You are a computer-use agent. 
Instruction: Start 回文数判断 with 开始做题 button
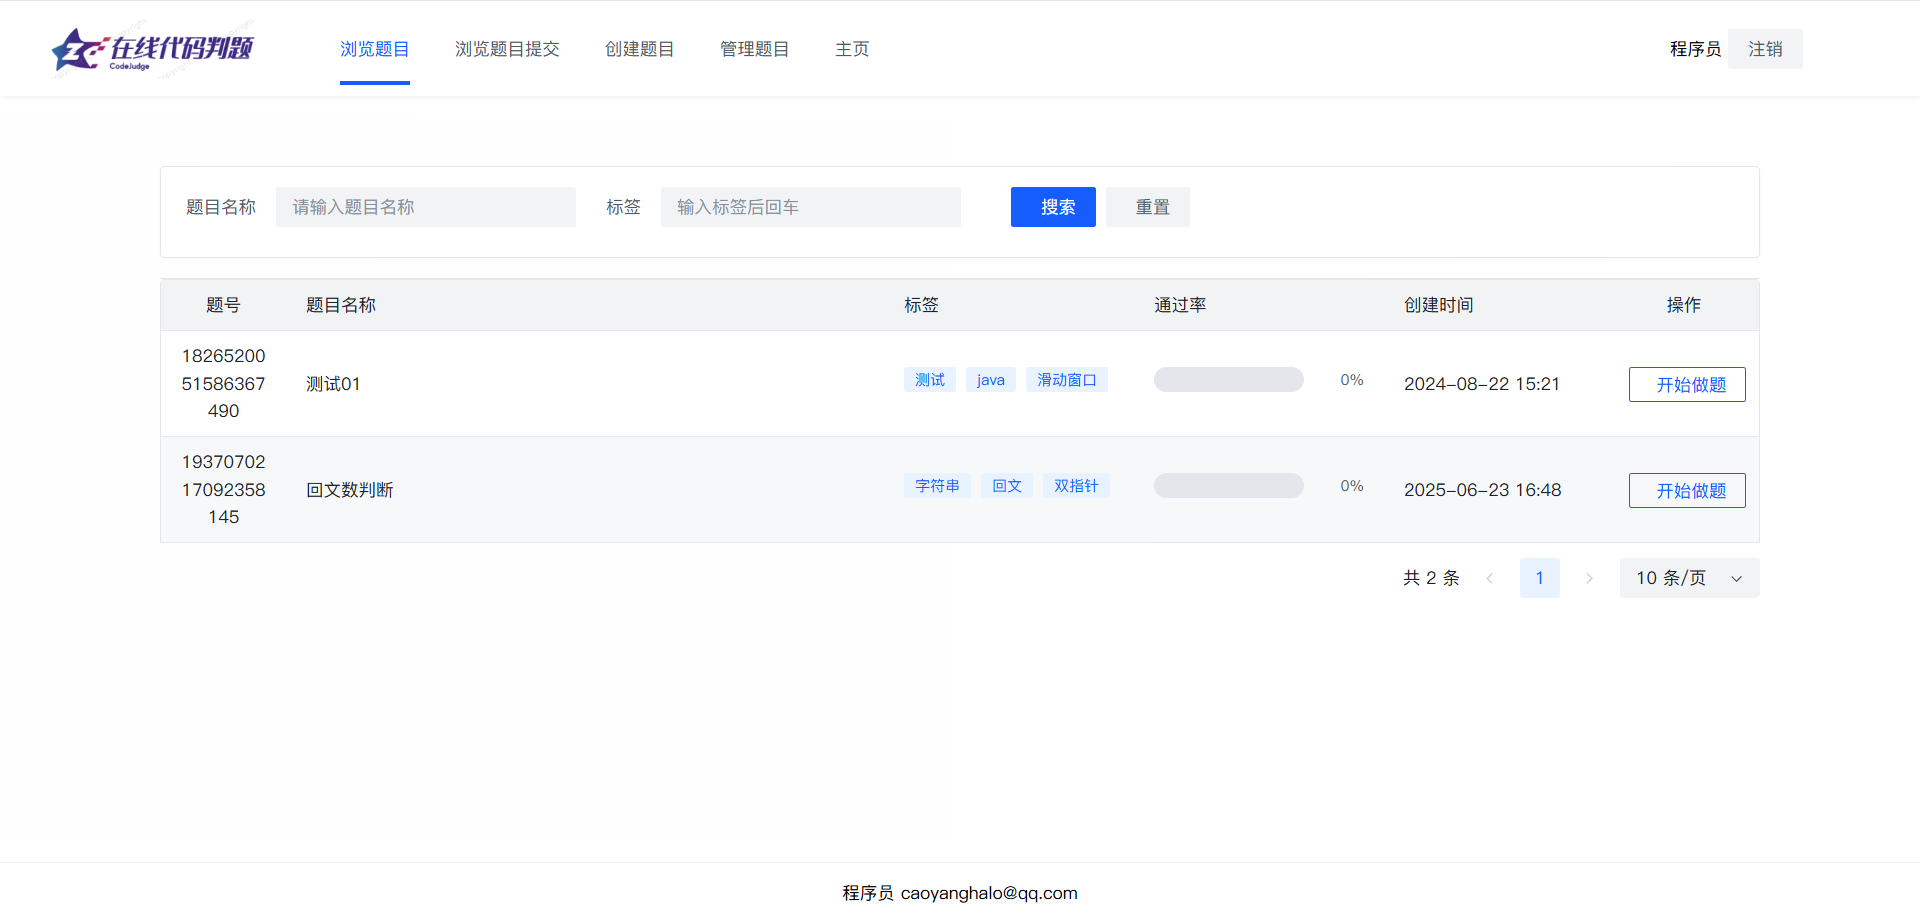[x=1687, y=490]
